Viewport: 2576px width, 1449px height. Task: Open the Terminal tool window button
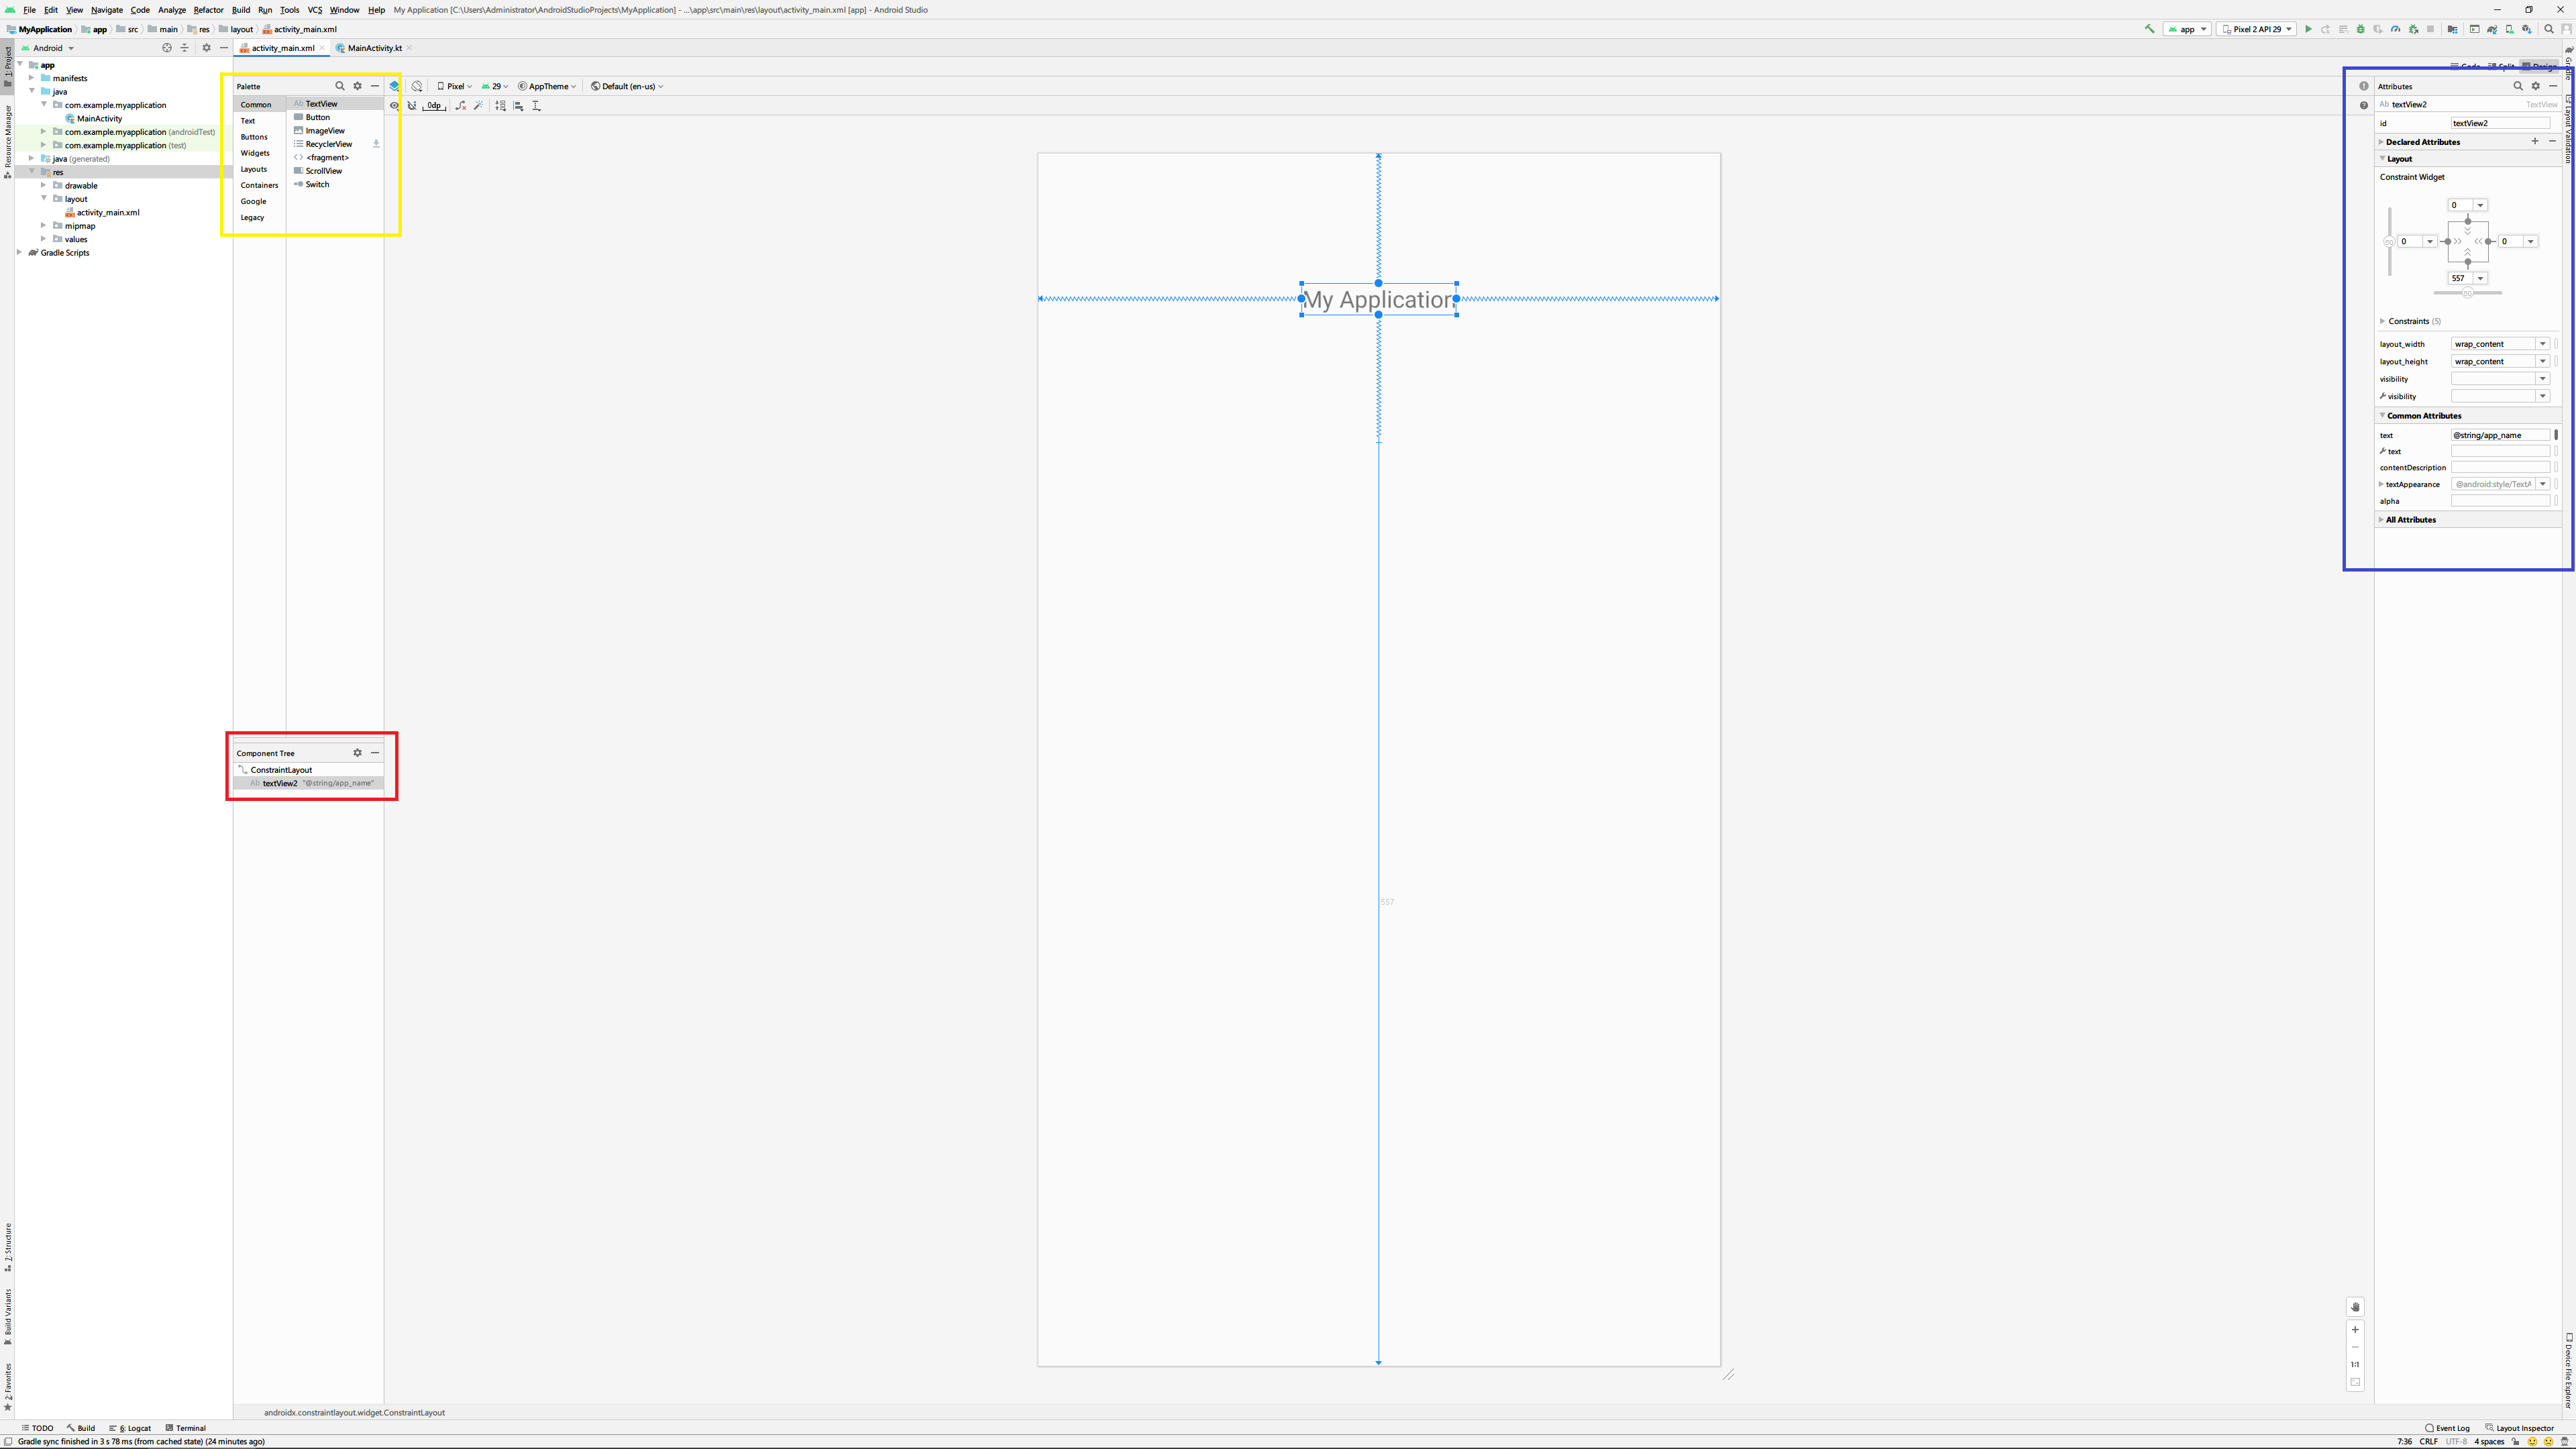[x=185, y=1428]
